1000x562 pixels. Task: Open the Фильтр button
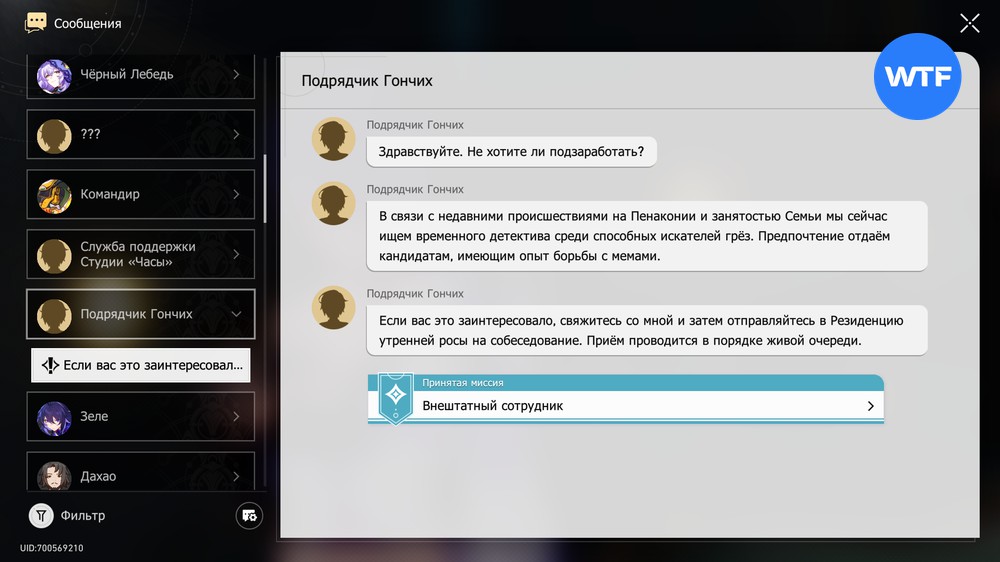click(82, 516)
